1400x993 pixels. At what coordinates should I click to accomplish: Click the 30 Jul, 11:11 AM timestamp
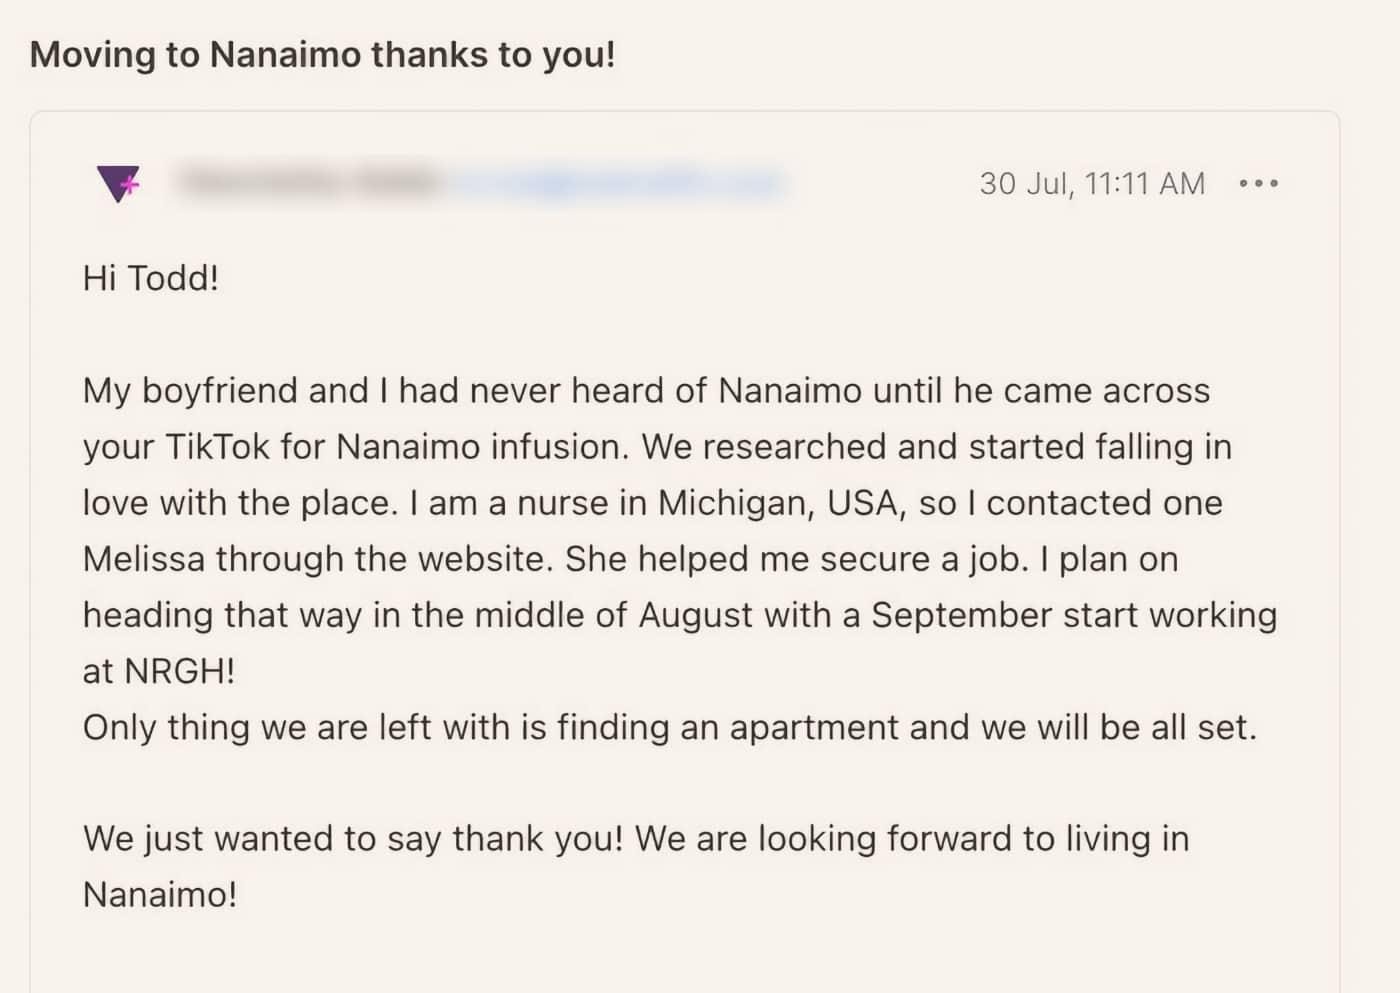[1092, 184]
